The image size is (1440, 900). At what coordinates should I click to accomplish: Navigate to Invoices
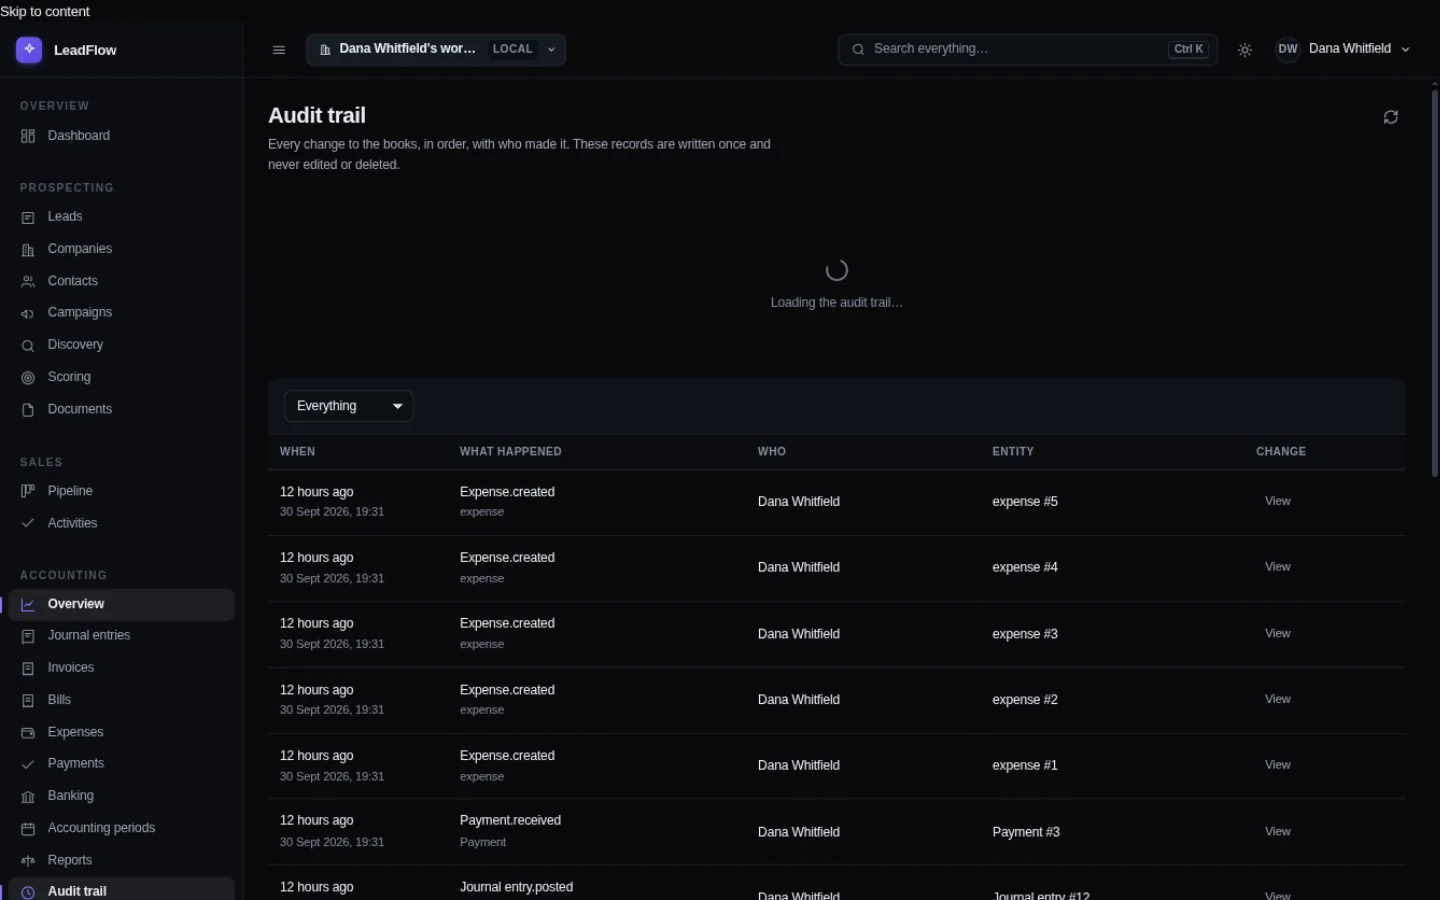[x=122, y=668]
